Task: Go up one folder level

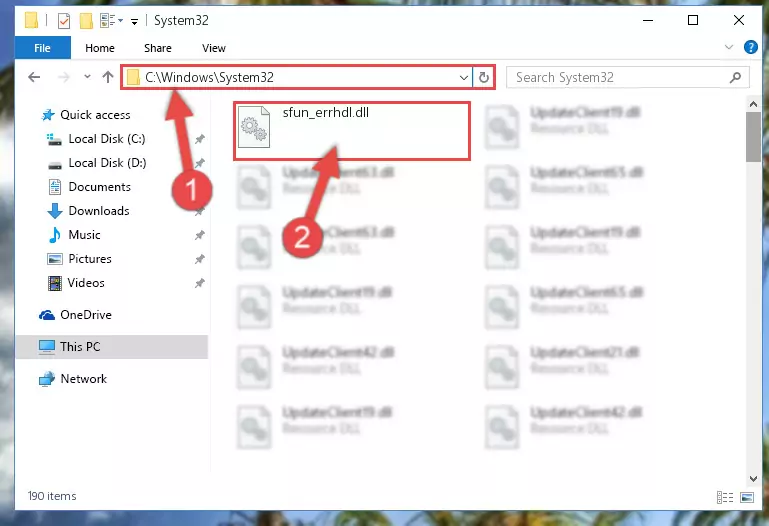Action: 107,77
